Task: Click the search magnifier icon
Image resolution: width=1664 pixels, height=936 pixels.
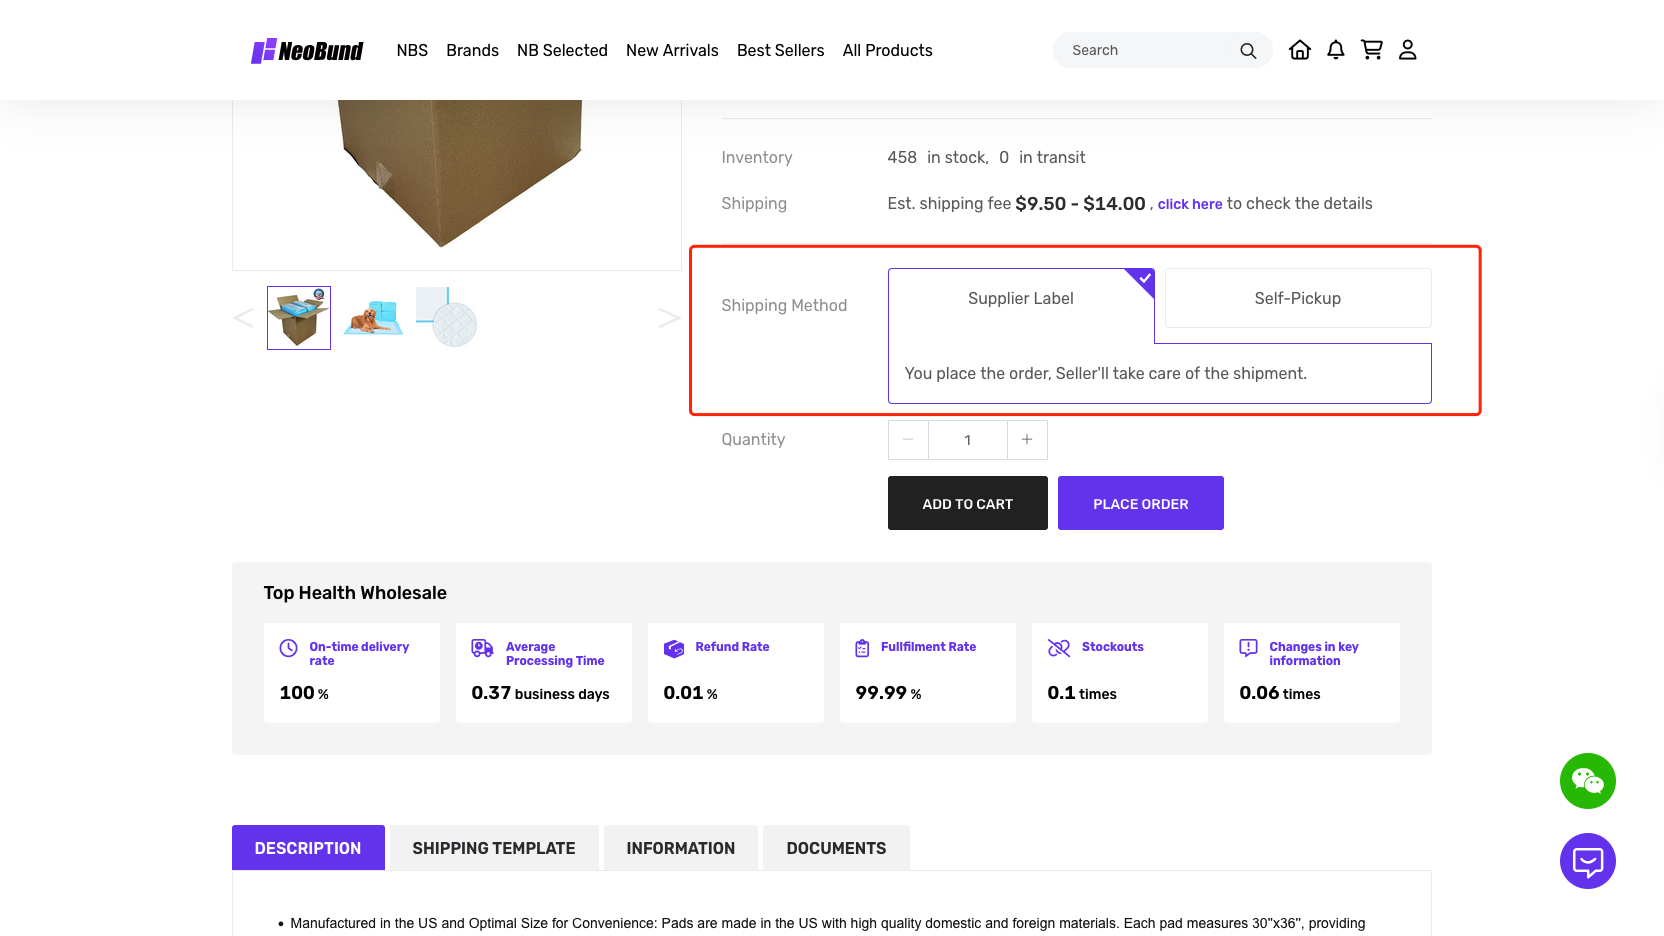Action: [1247, 51]
